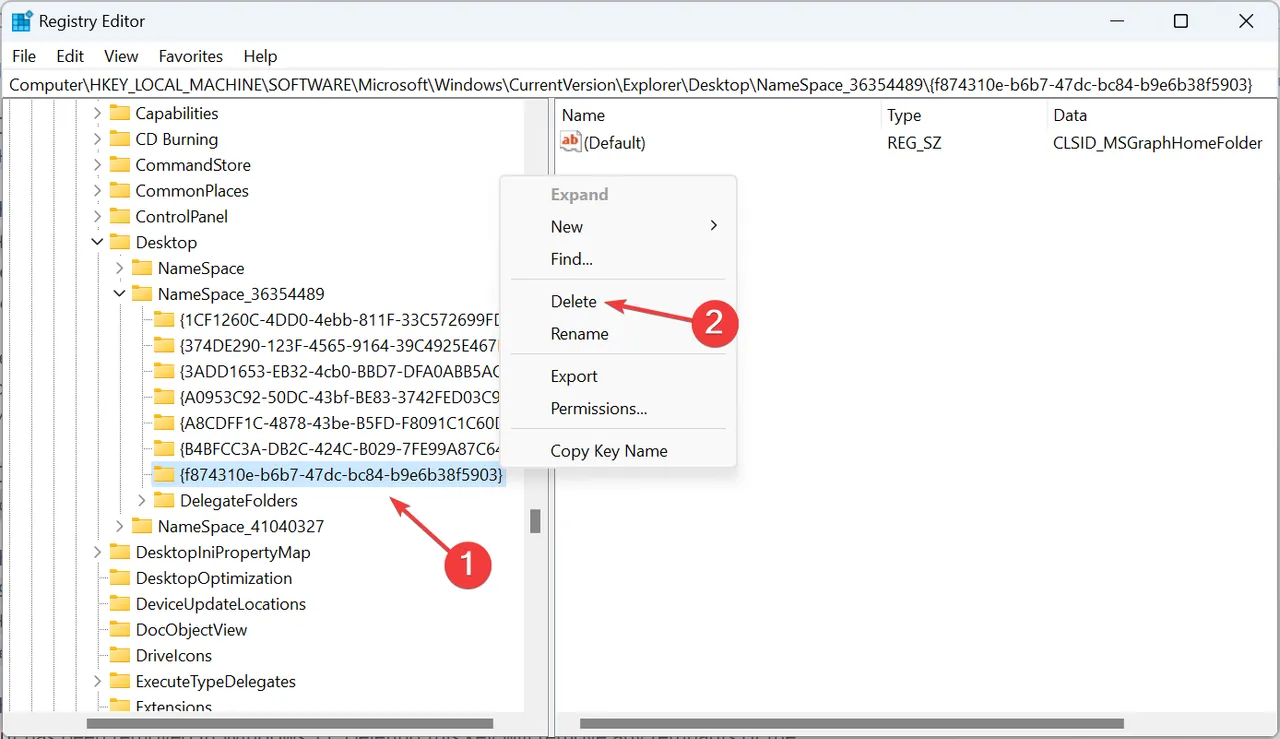Click the {3ADD1653-EB32 key folder icon

pyautogui.click(x=164, y=371)
